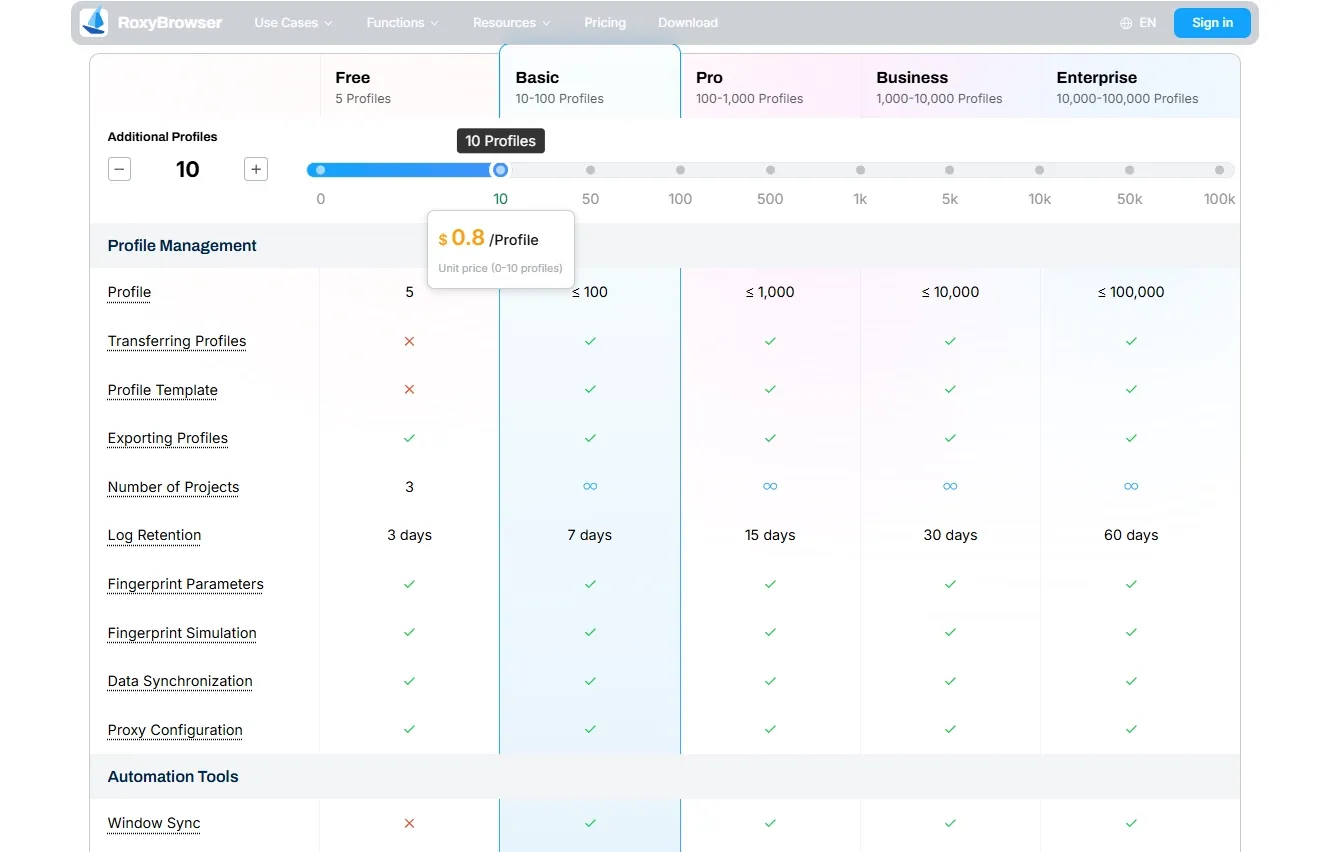1329x852 pixels.
Task: Click the '$ 0.8 /Profile' price tooltip
Action: [501, 249]
